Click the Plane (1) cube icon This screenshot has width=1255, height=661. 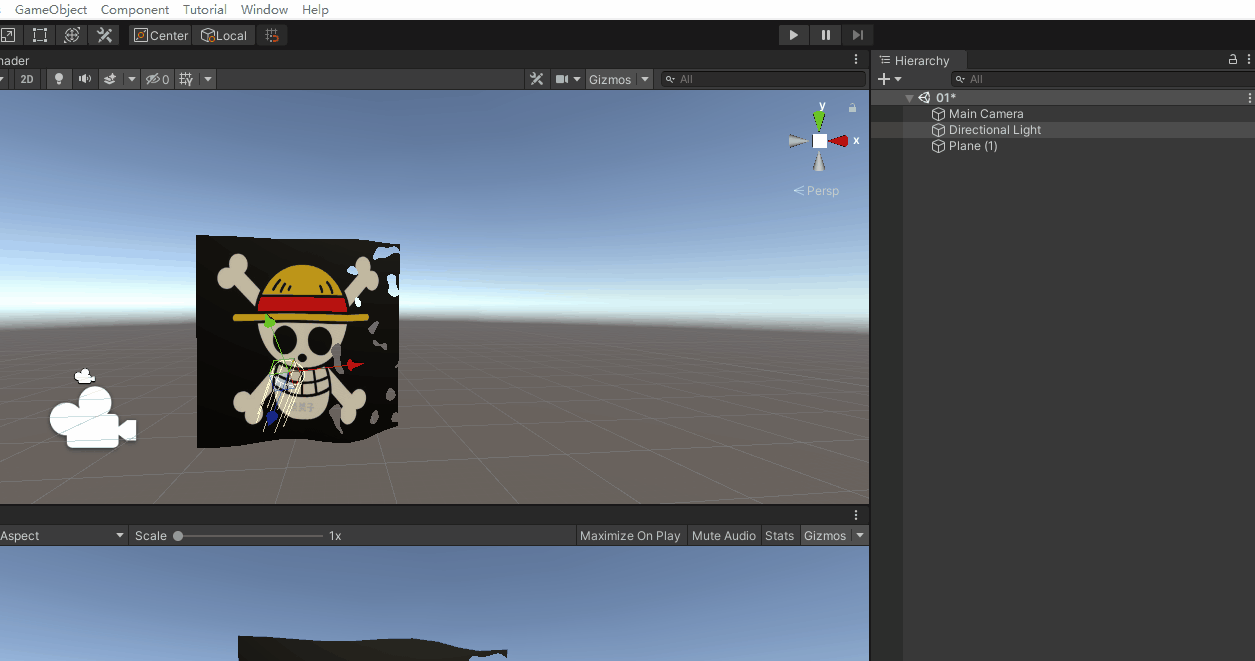coord(938,146)
